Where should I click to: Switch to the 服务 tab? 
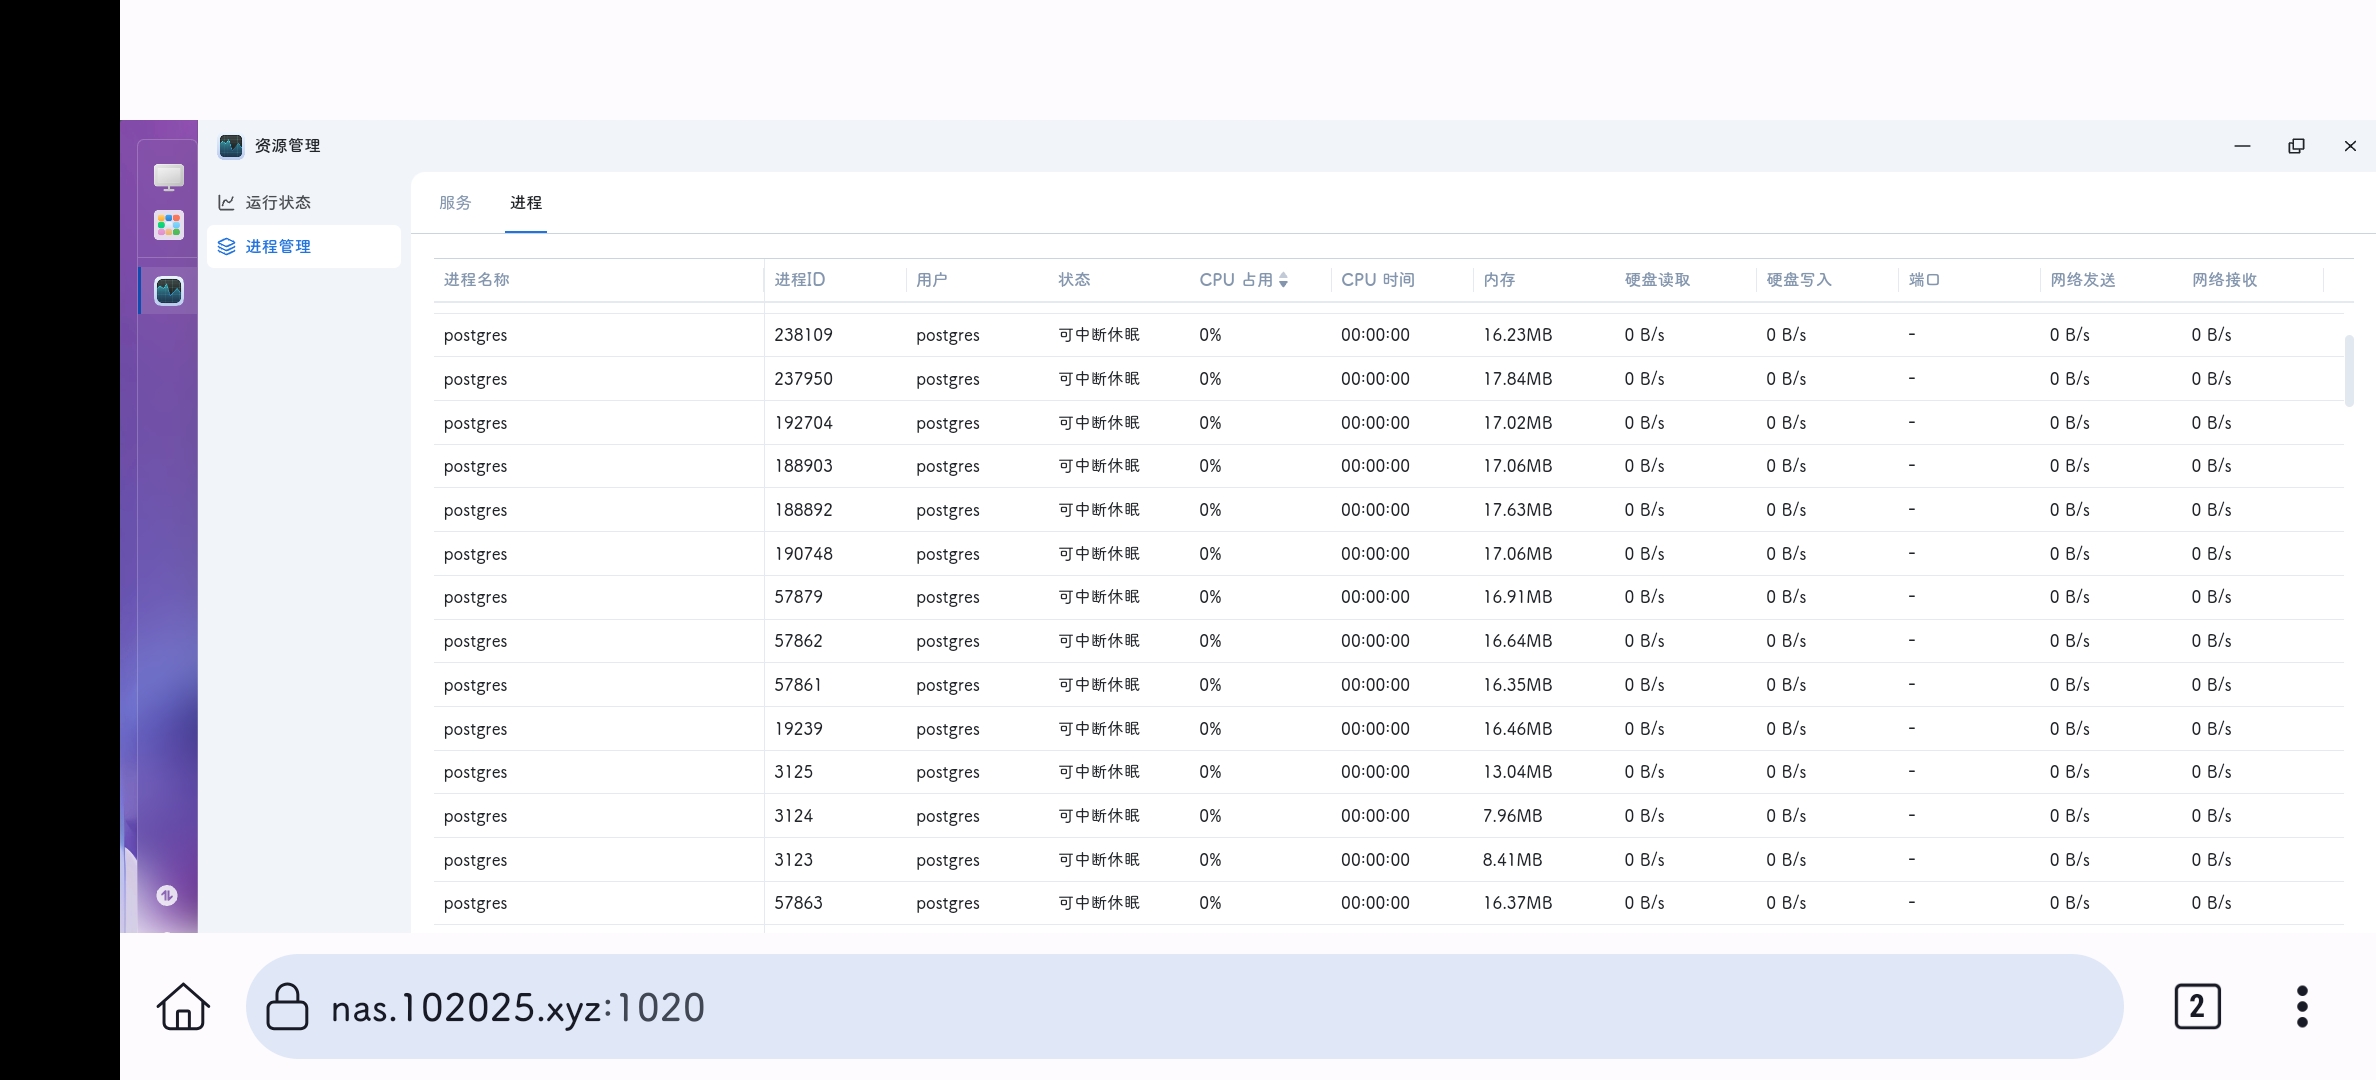(455, 203)
